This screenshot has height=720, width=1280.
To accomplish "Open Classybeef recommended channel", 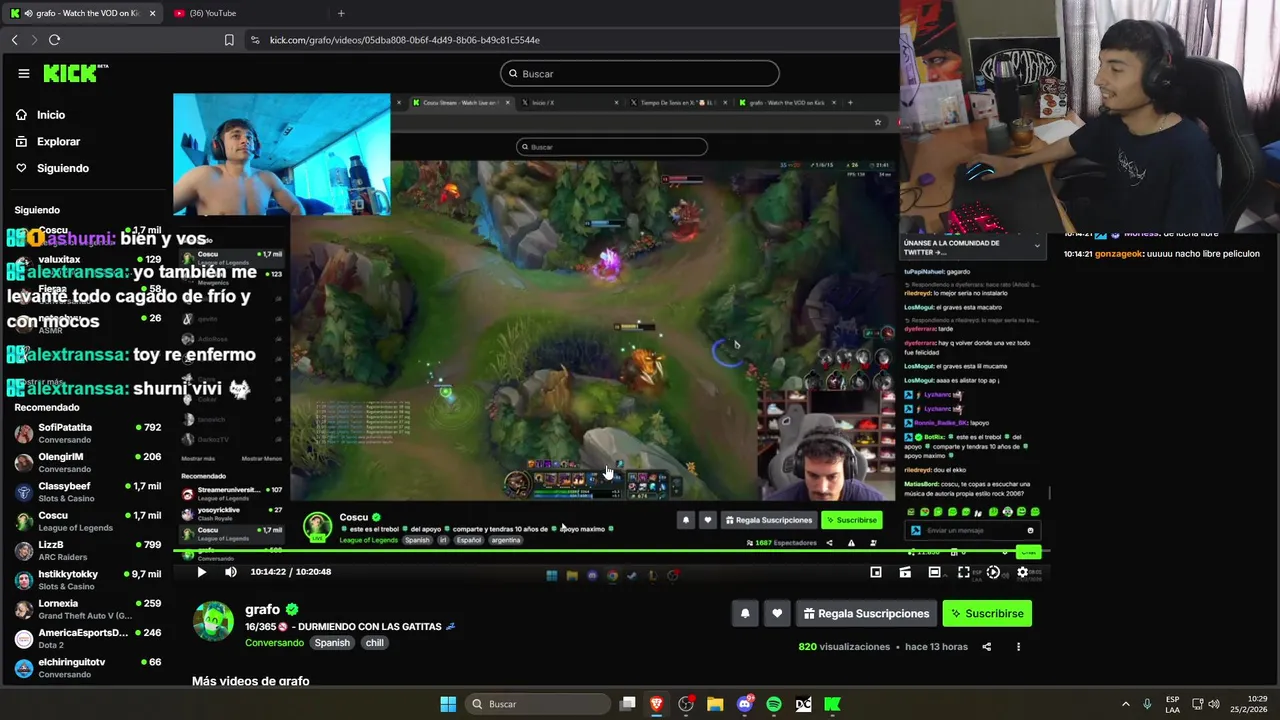I will click(x=88, y=492).
